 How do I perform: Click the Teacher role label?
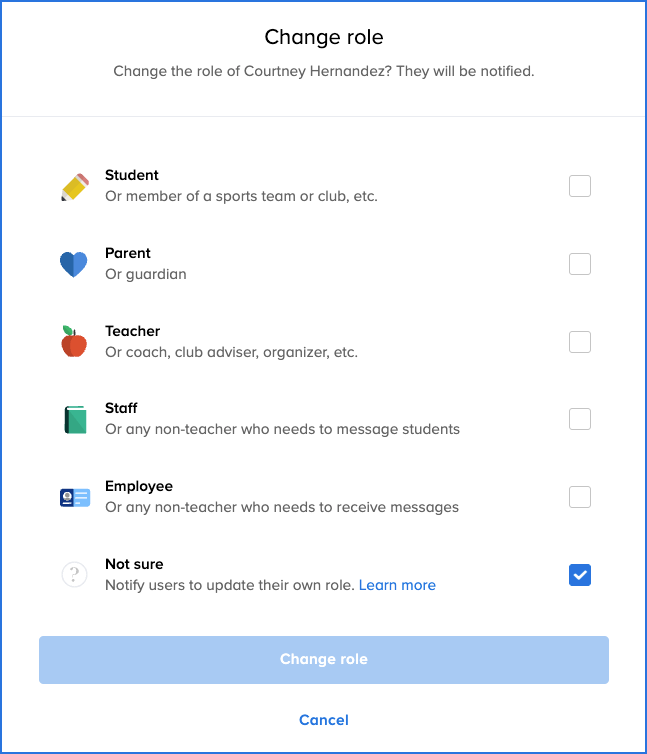click(x=133, y=331)
